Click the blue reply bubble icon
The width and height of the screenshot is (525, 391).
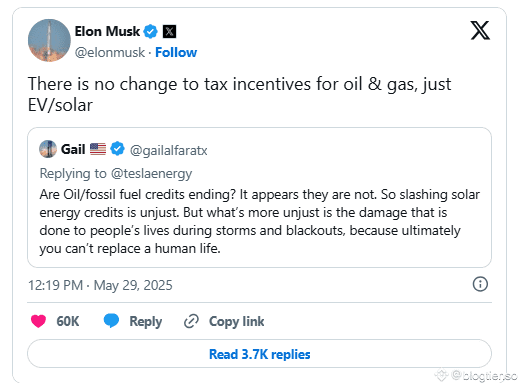tap(111, 320)
